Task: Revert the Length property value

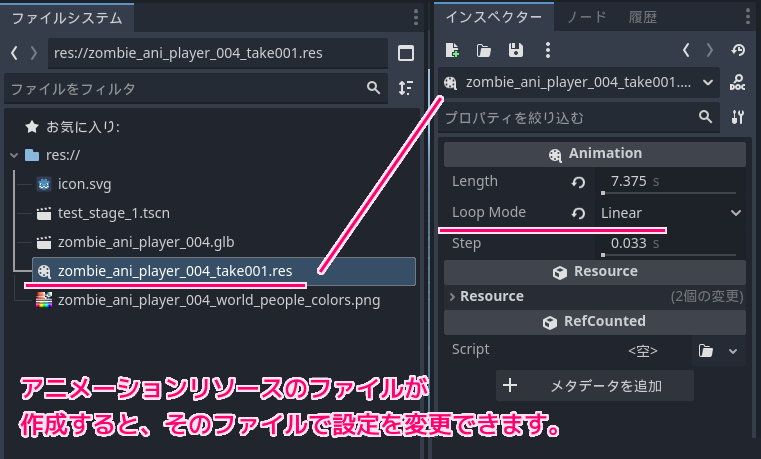Action: point(578,183)
